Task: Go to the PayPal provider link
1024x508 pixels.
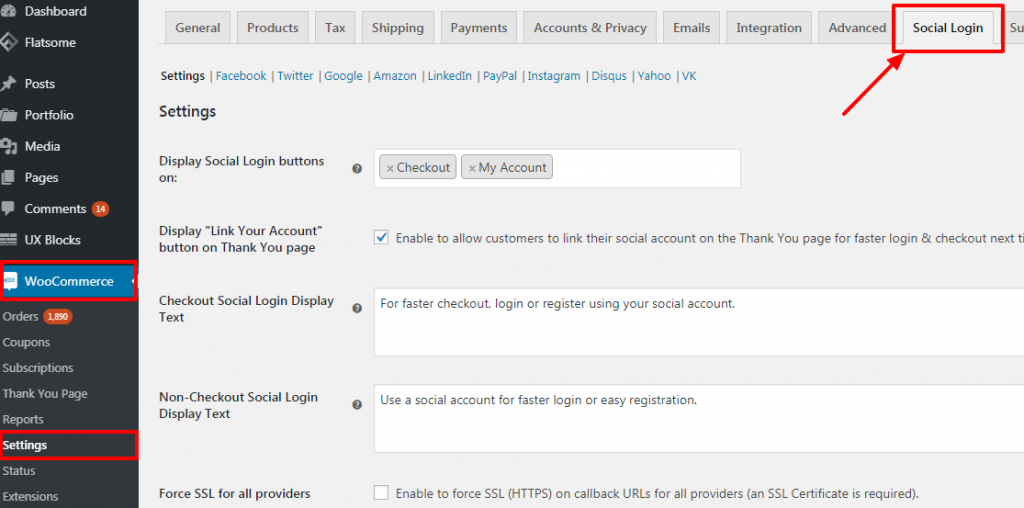Action: [500, 76]
